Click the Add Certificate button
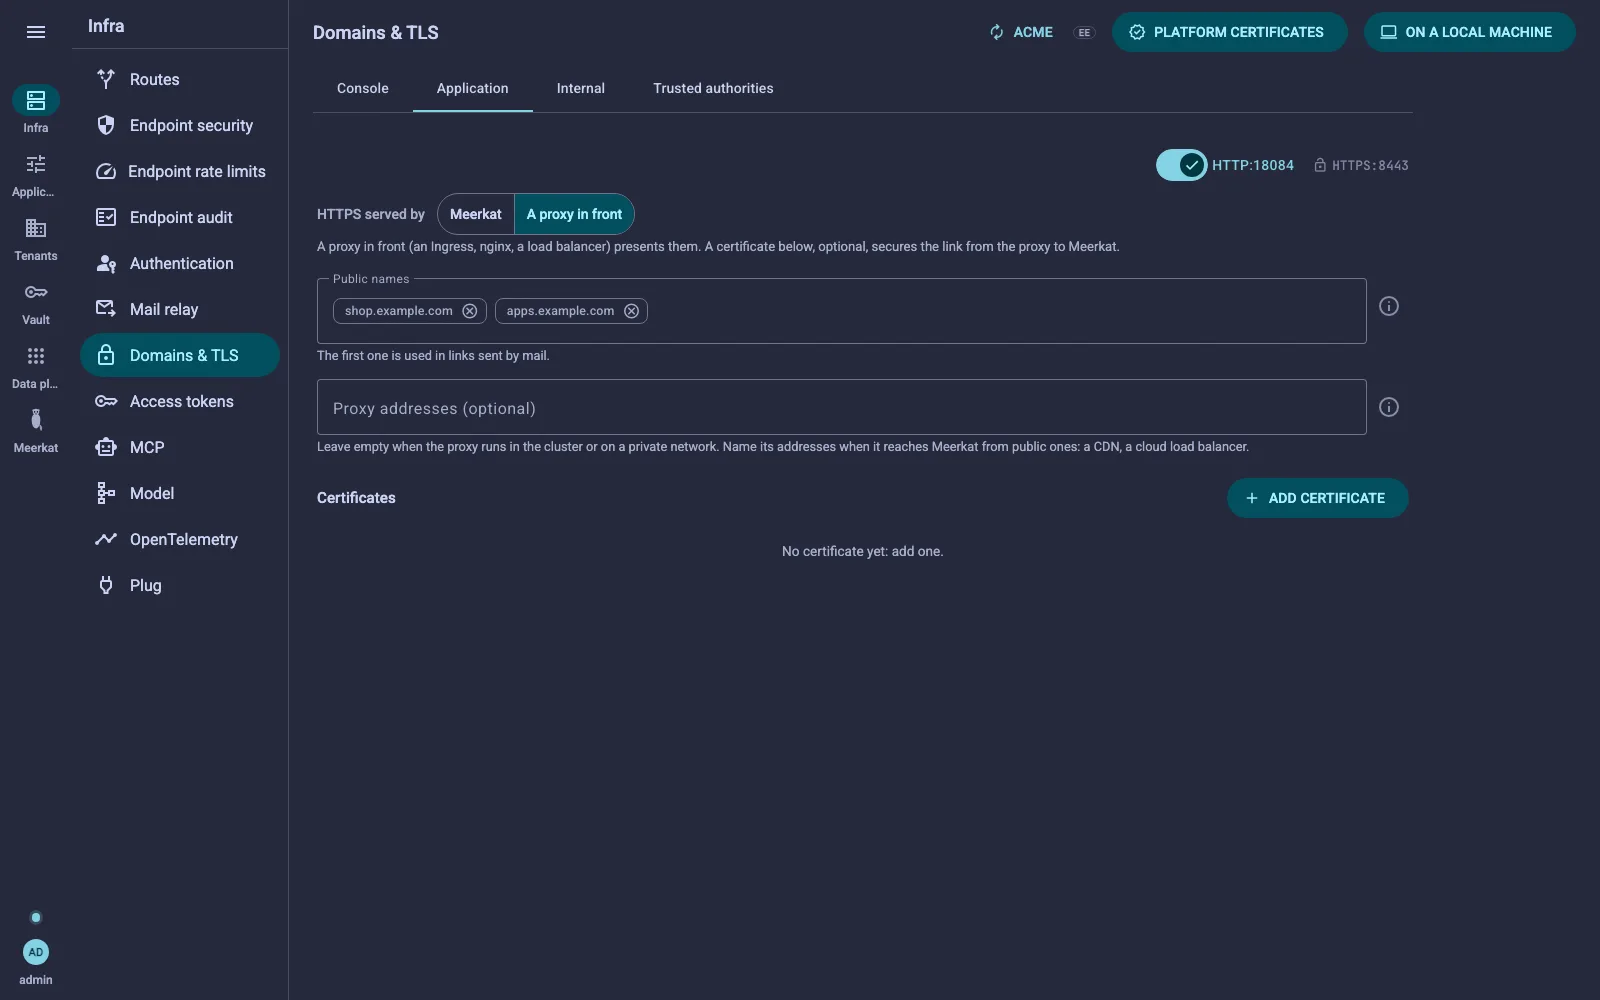 (x=1317, y=498)
